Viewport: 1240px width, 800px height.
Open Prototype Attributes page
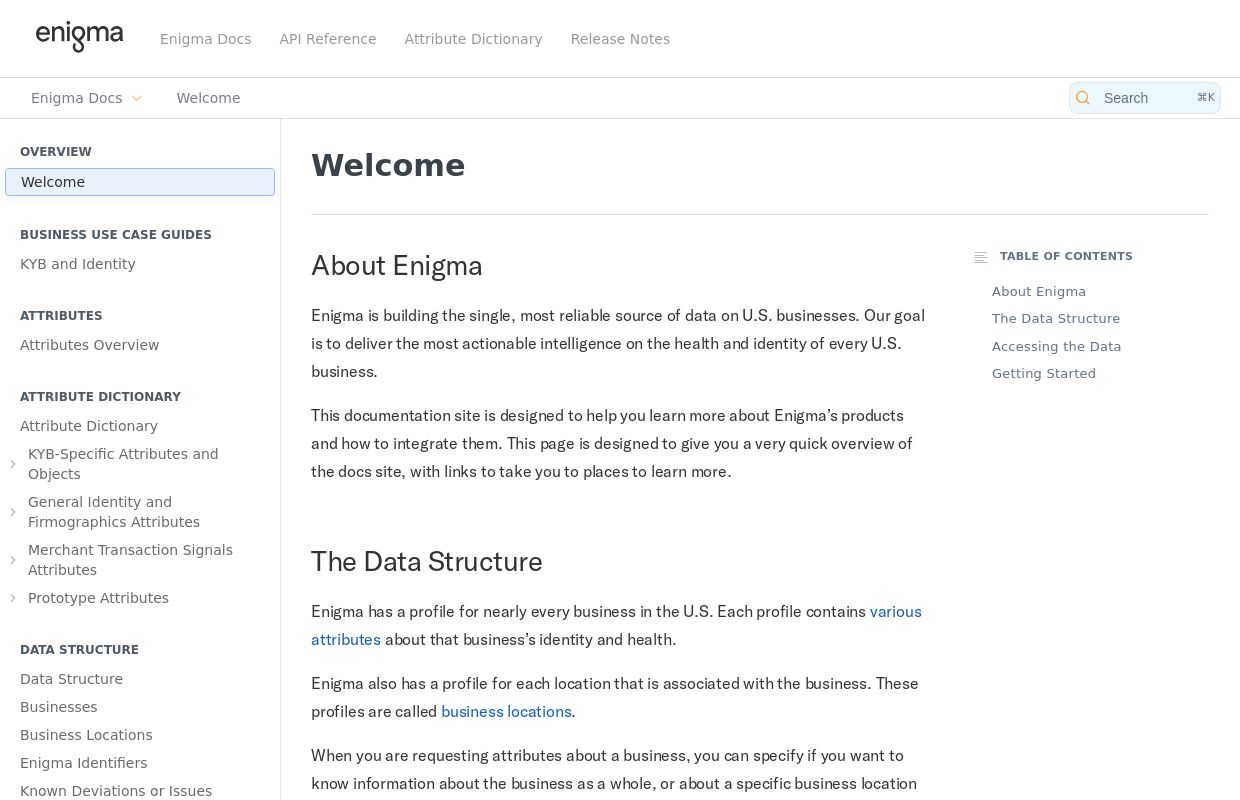click(x=98, y=598)
